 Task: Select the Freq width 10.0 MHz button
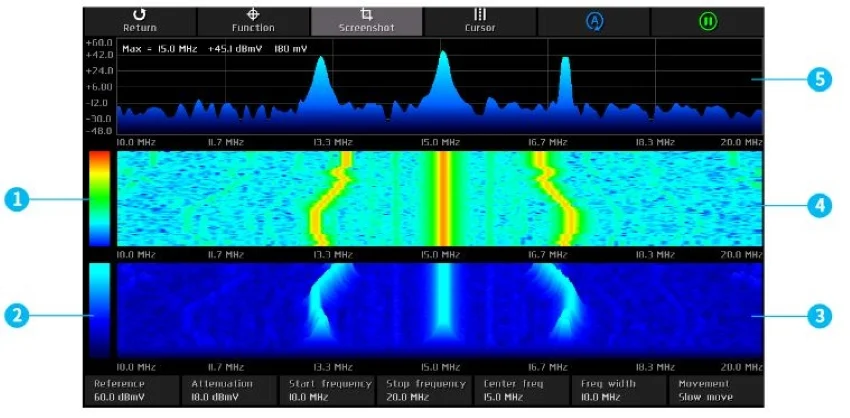click(x=617, y=390)
